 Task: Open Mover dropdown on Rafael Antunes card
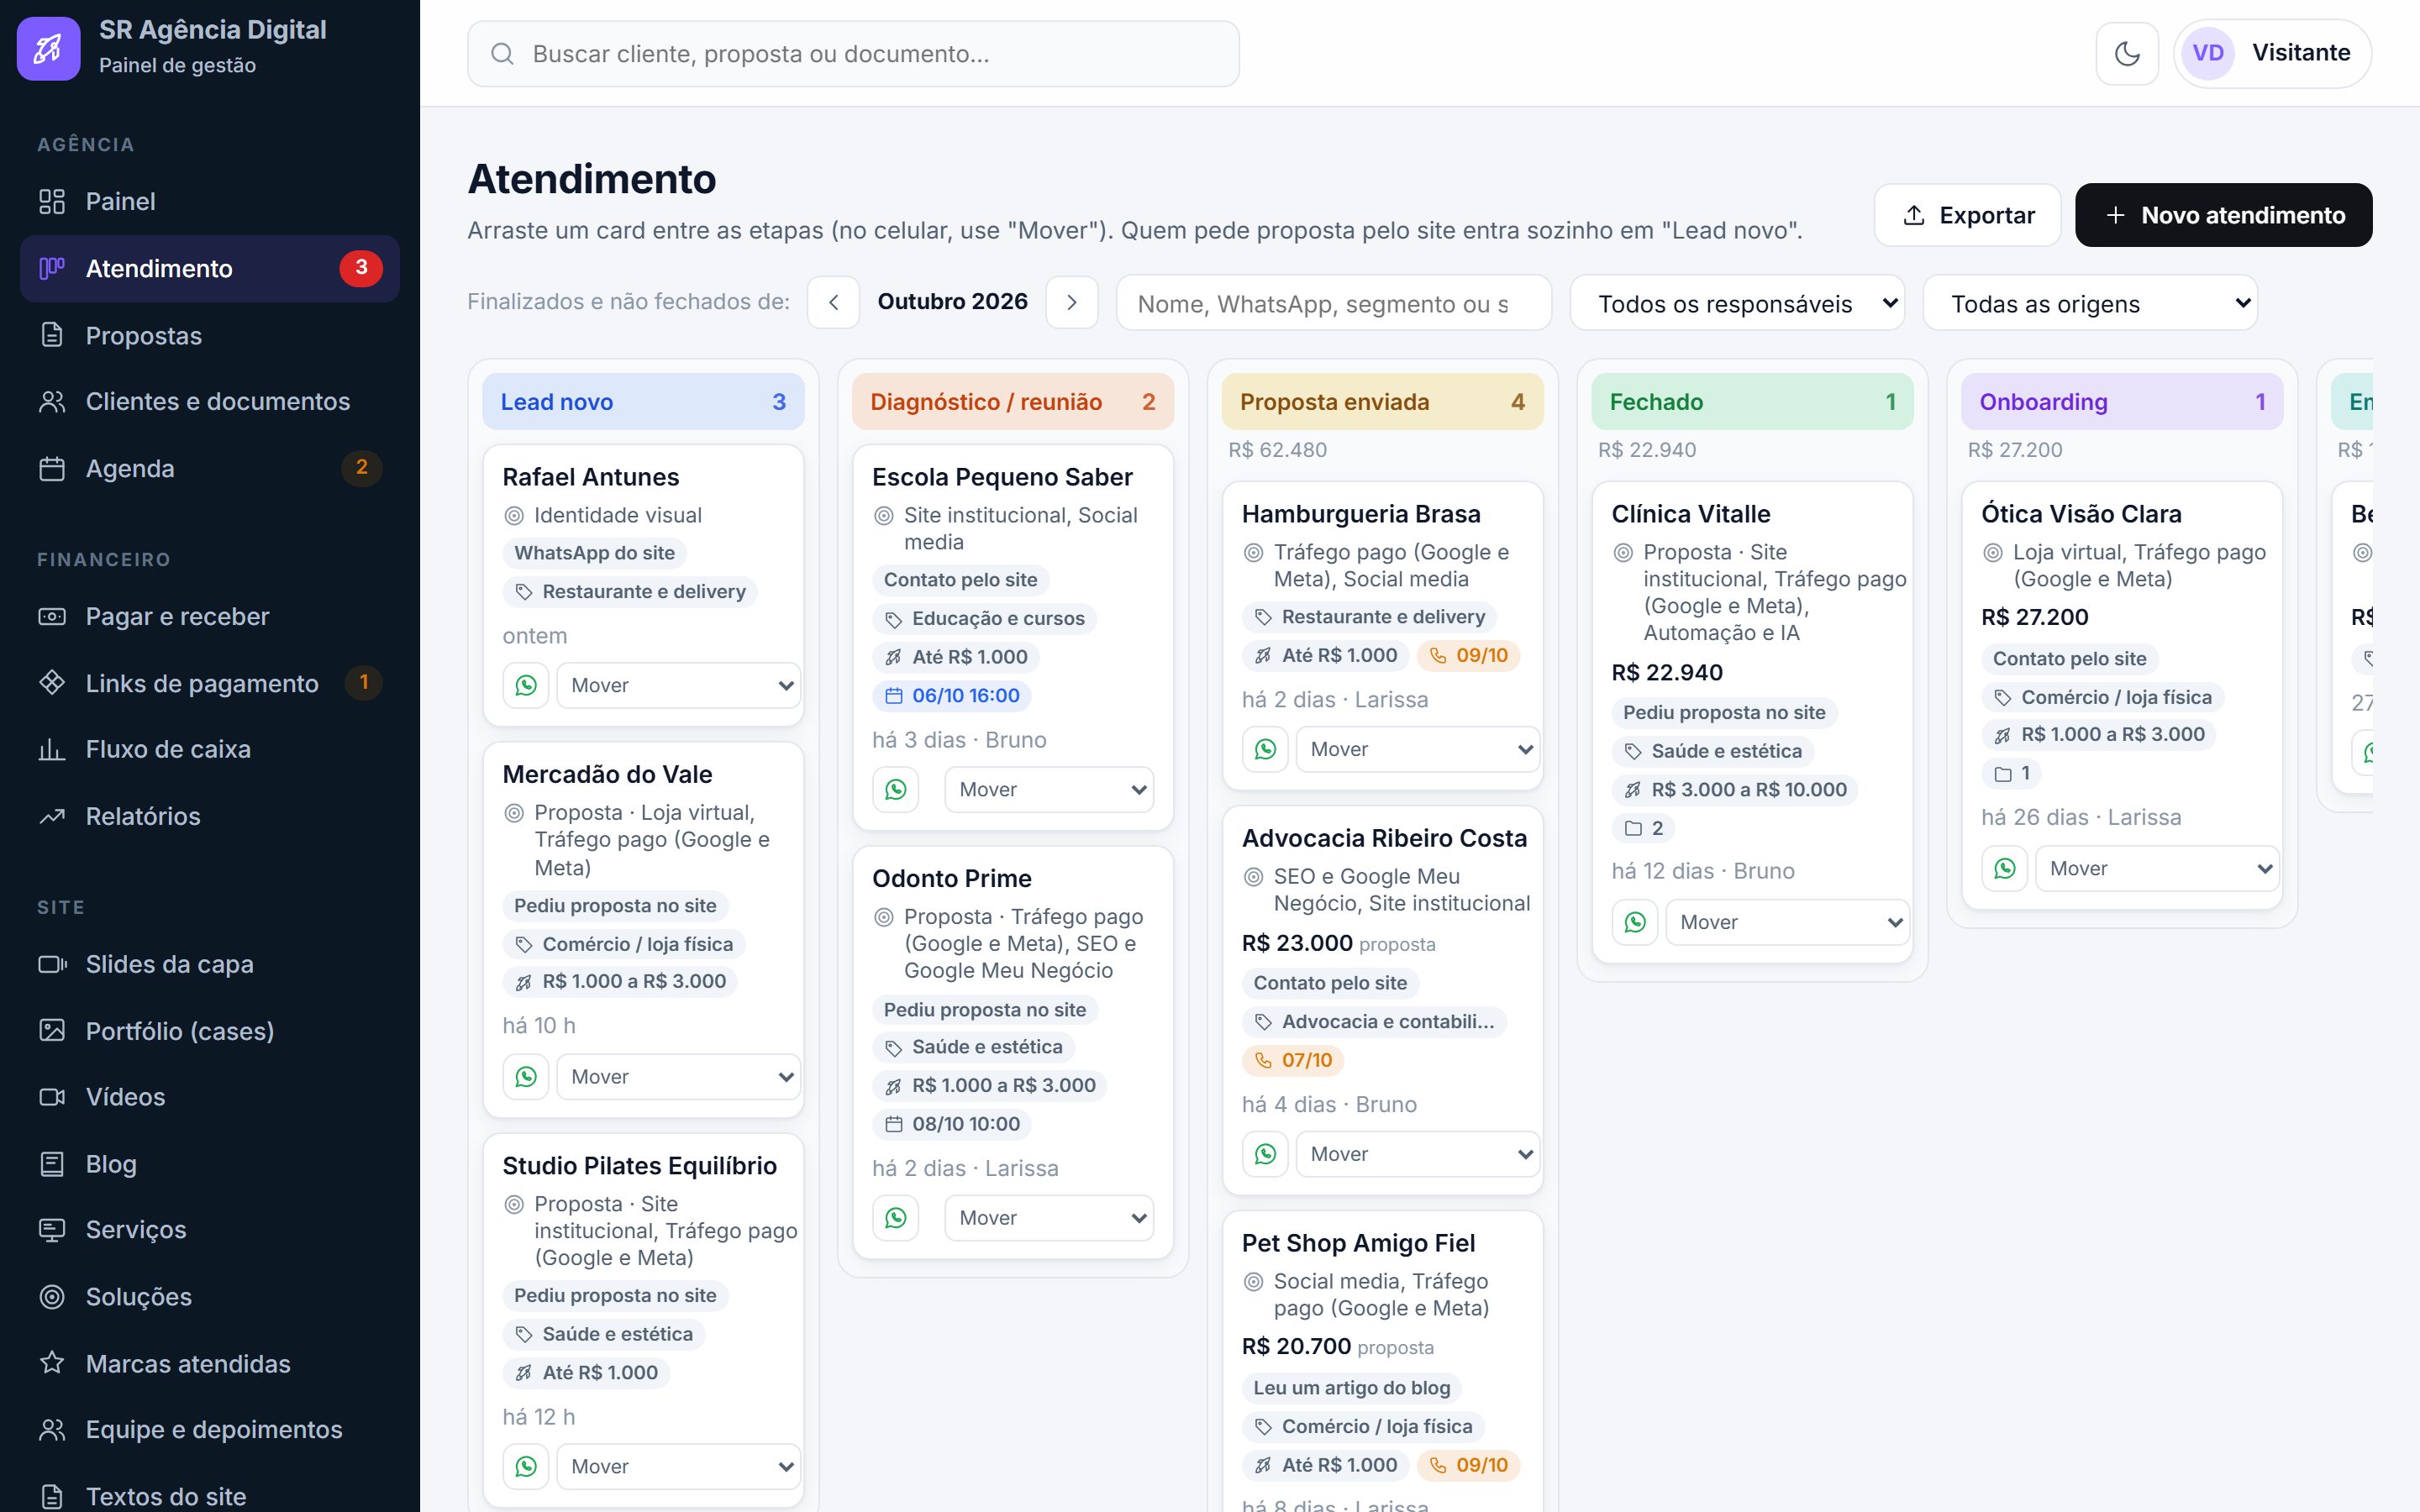click(679, 685)
